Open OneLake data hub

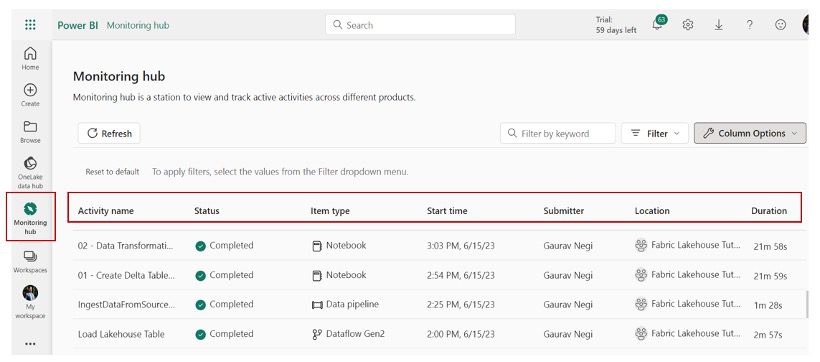click(x=30, y=173)
